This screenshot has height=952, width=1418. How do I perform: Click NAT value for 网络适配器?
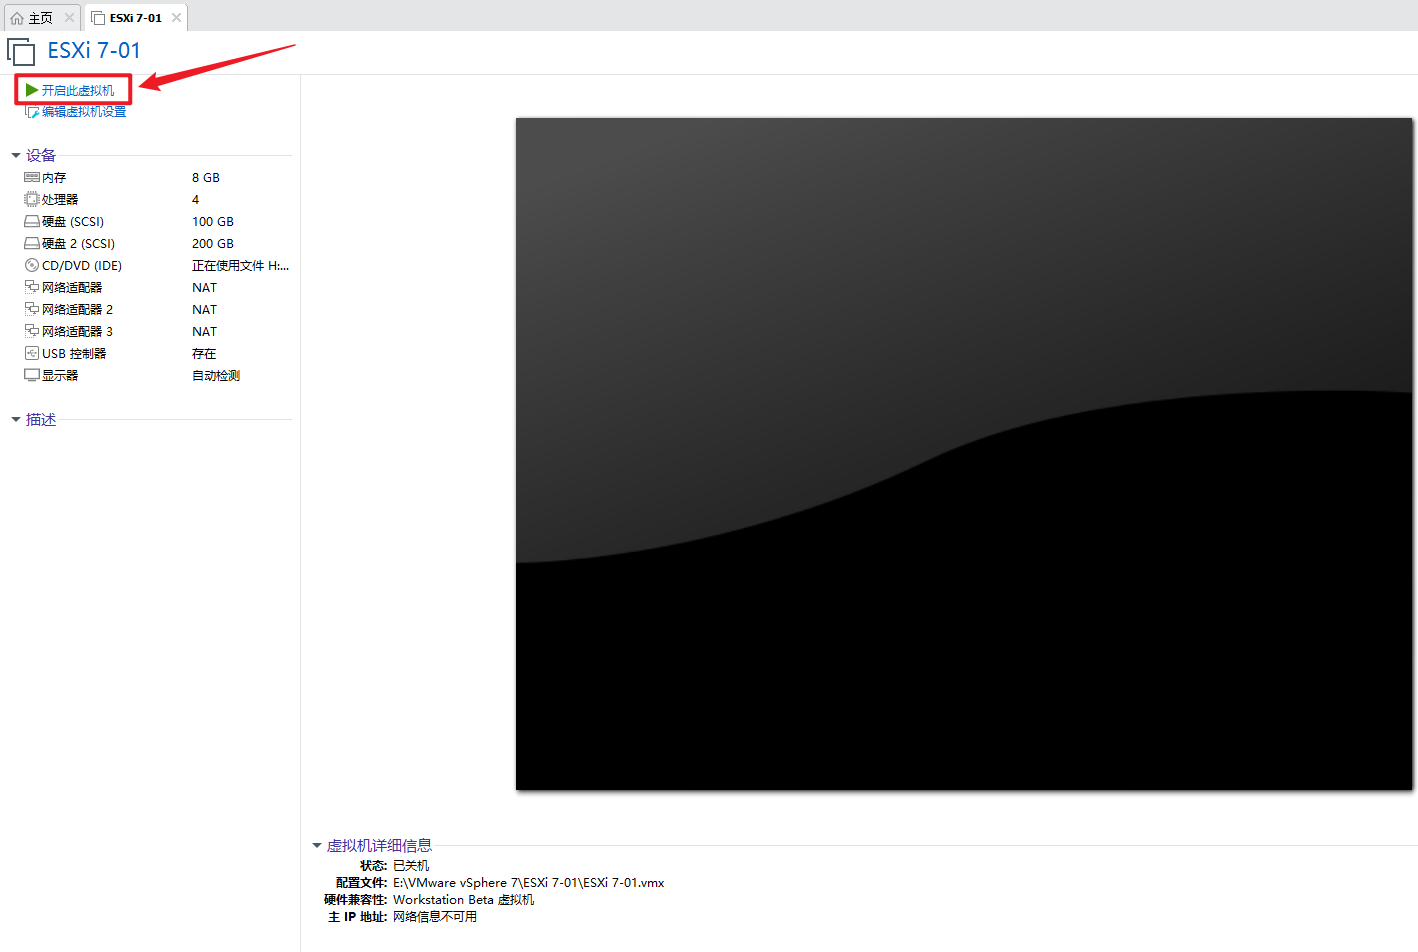pos(204,288)
